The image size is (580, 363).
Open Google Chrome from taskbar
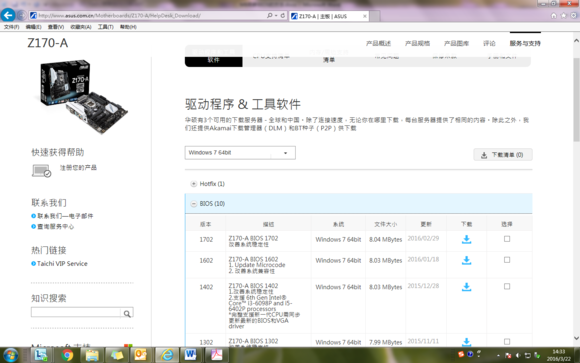pyautogui.click(x=67, y=355)
